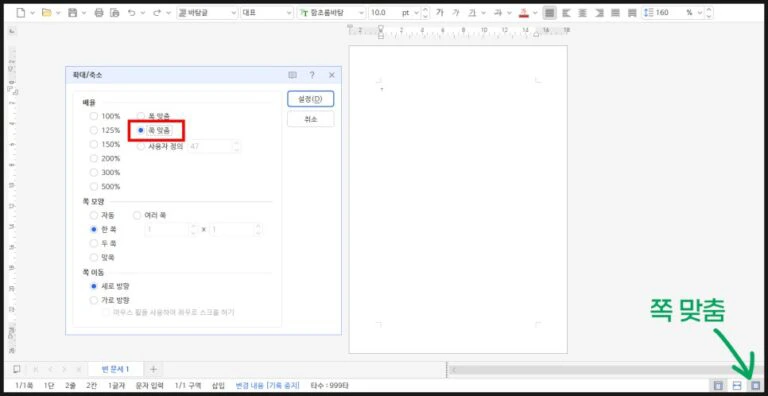Select the 여러 쪽 radio button
Image resolution: width=768 pixels, height=396 pixels.
pos(137,215)
